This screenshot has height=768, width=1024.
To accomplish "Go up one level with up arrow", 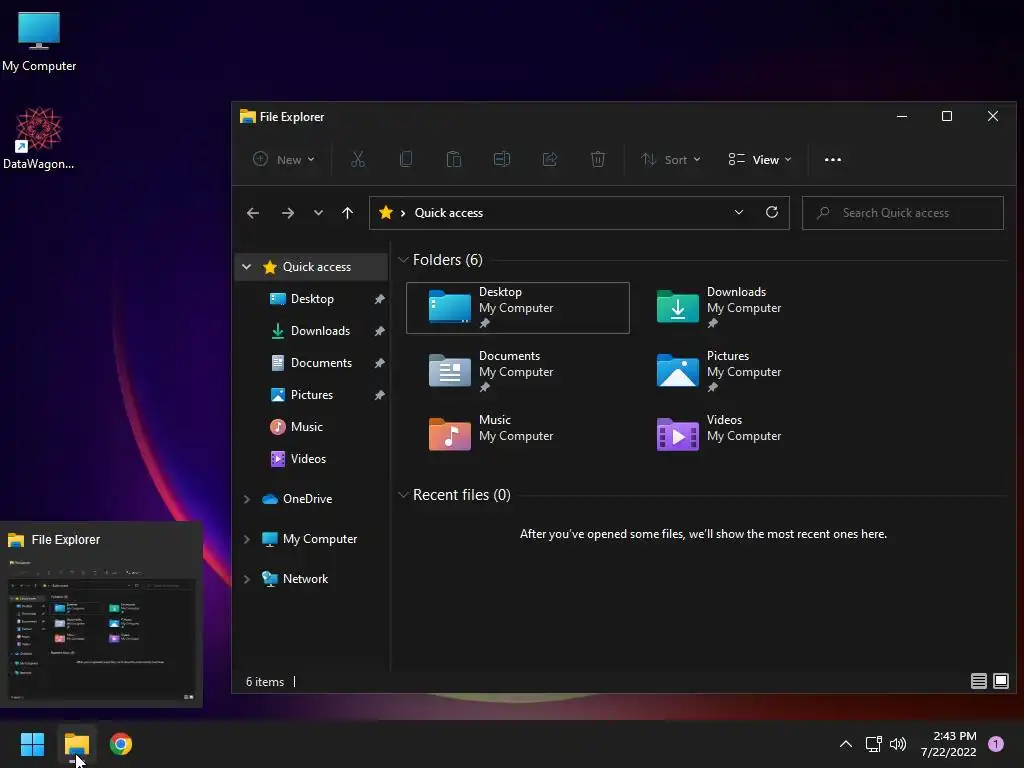I will (347, 213).
